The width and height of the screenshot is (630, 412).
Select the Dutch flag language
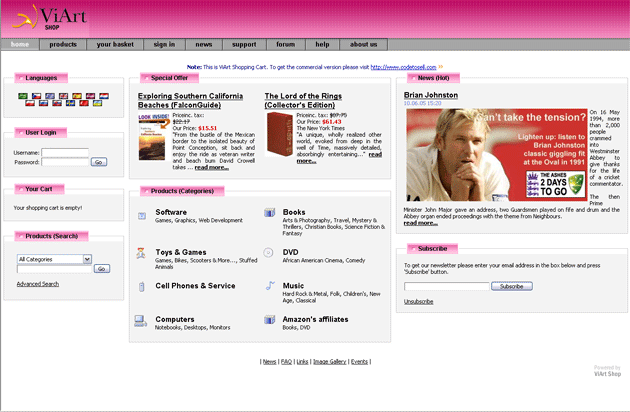pos(104,96)
